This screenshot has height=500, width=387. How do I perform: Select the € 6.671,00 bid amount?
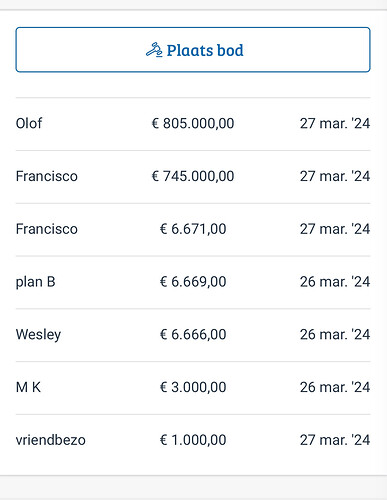point(193,229)
